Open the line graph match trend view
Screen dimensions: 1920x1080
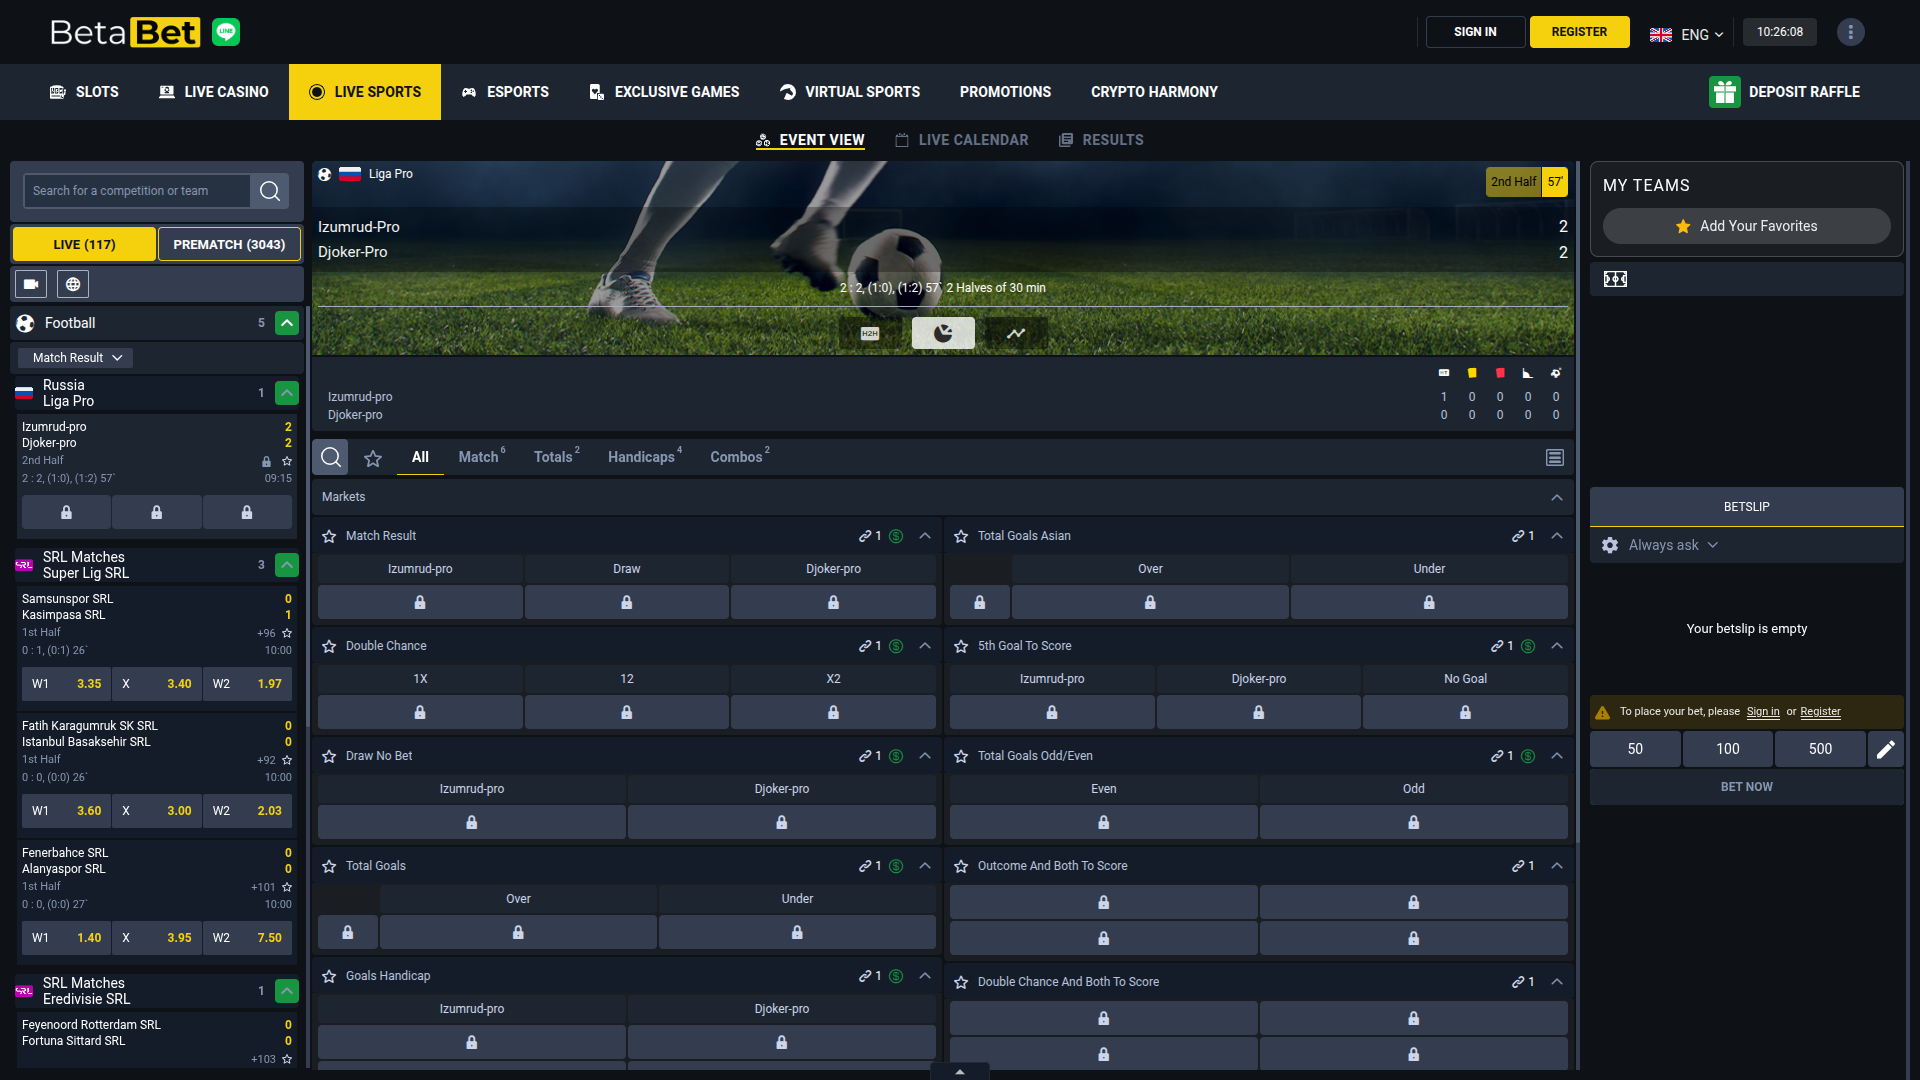[x=1015, y=332]
